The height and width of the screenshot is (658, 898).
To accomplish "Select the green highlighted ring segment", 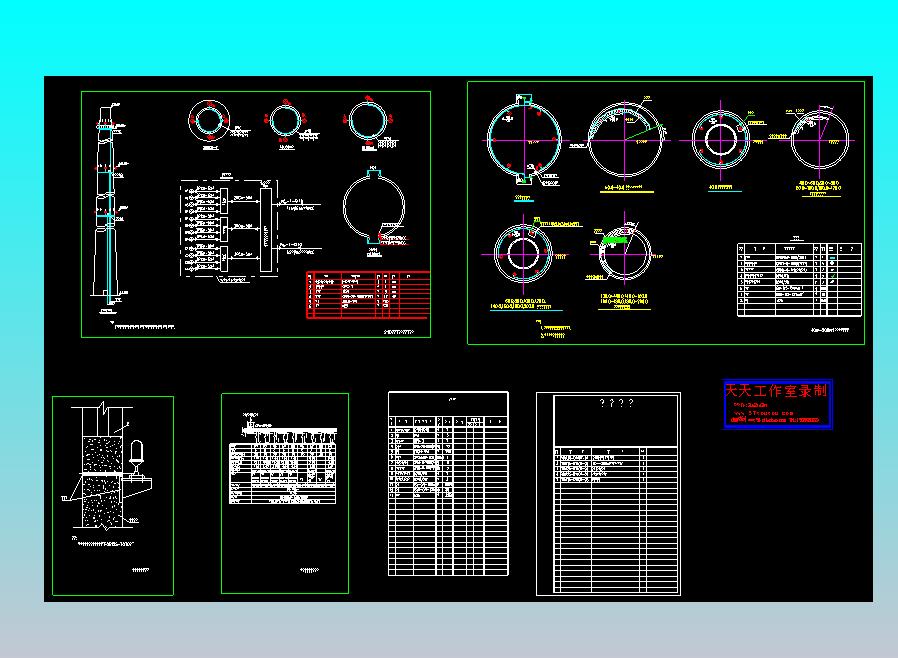I will click(x=613, y=242).
